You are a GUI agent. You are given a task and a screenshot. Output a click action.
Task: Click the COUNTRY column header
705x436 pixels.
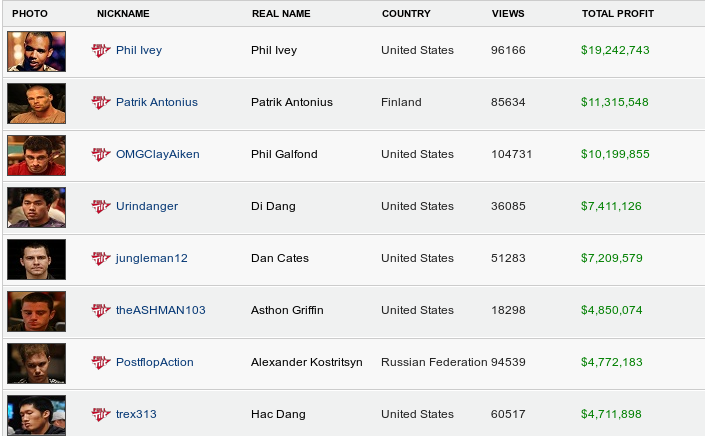406,13
